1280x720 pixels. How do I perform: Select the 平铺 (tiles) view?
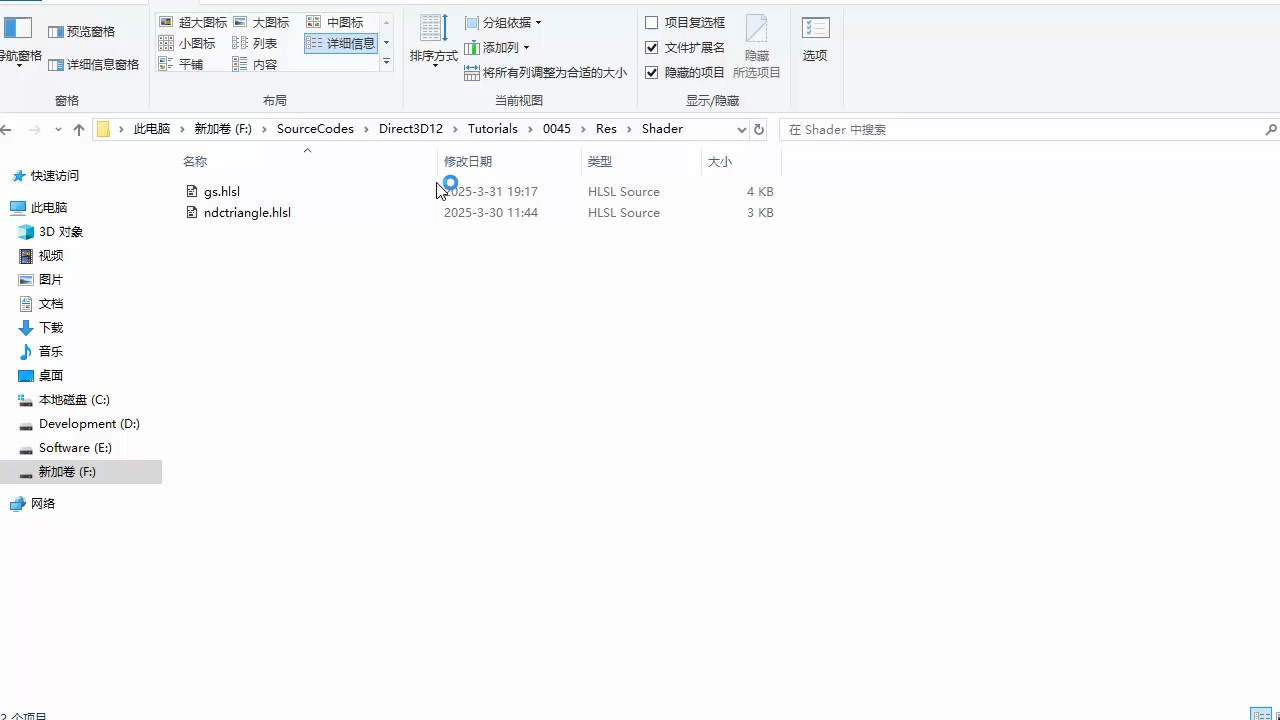[190, 63]
